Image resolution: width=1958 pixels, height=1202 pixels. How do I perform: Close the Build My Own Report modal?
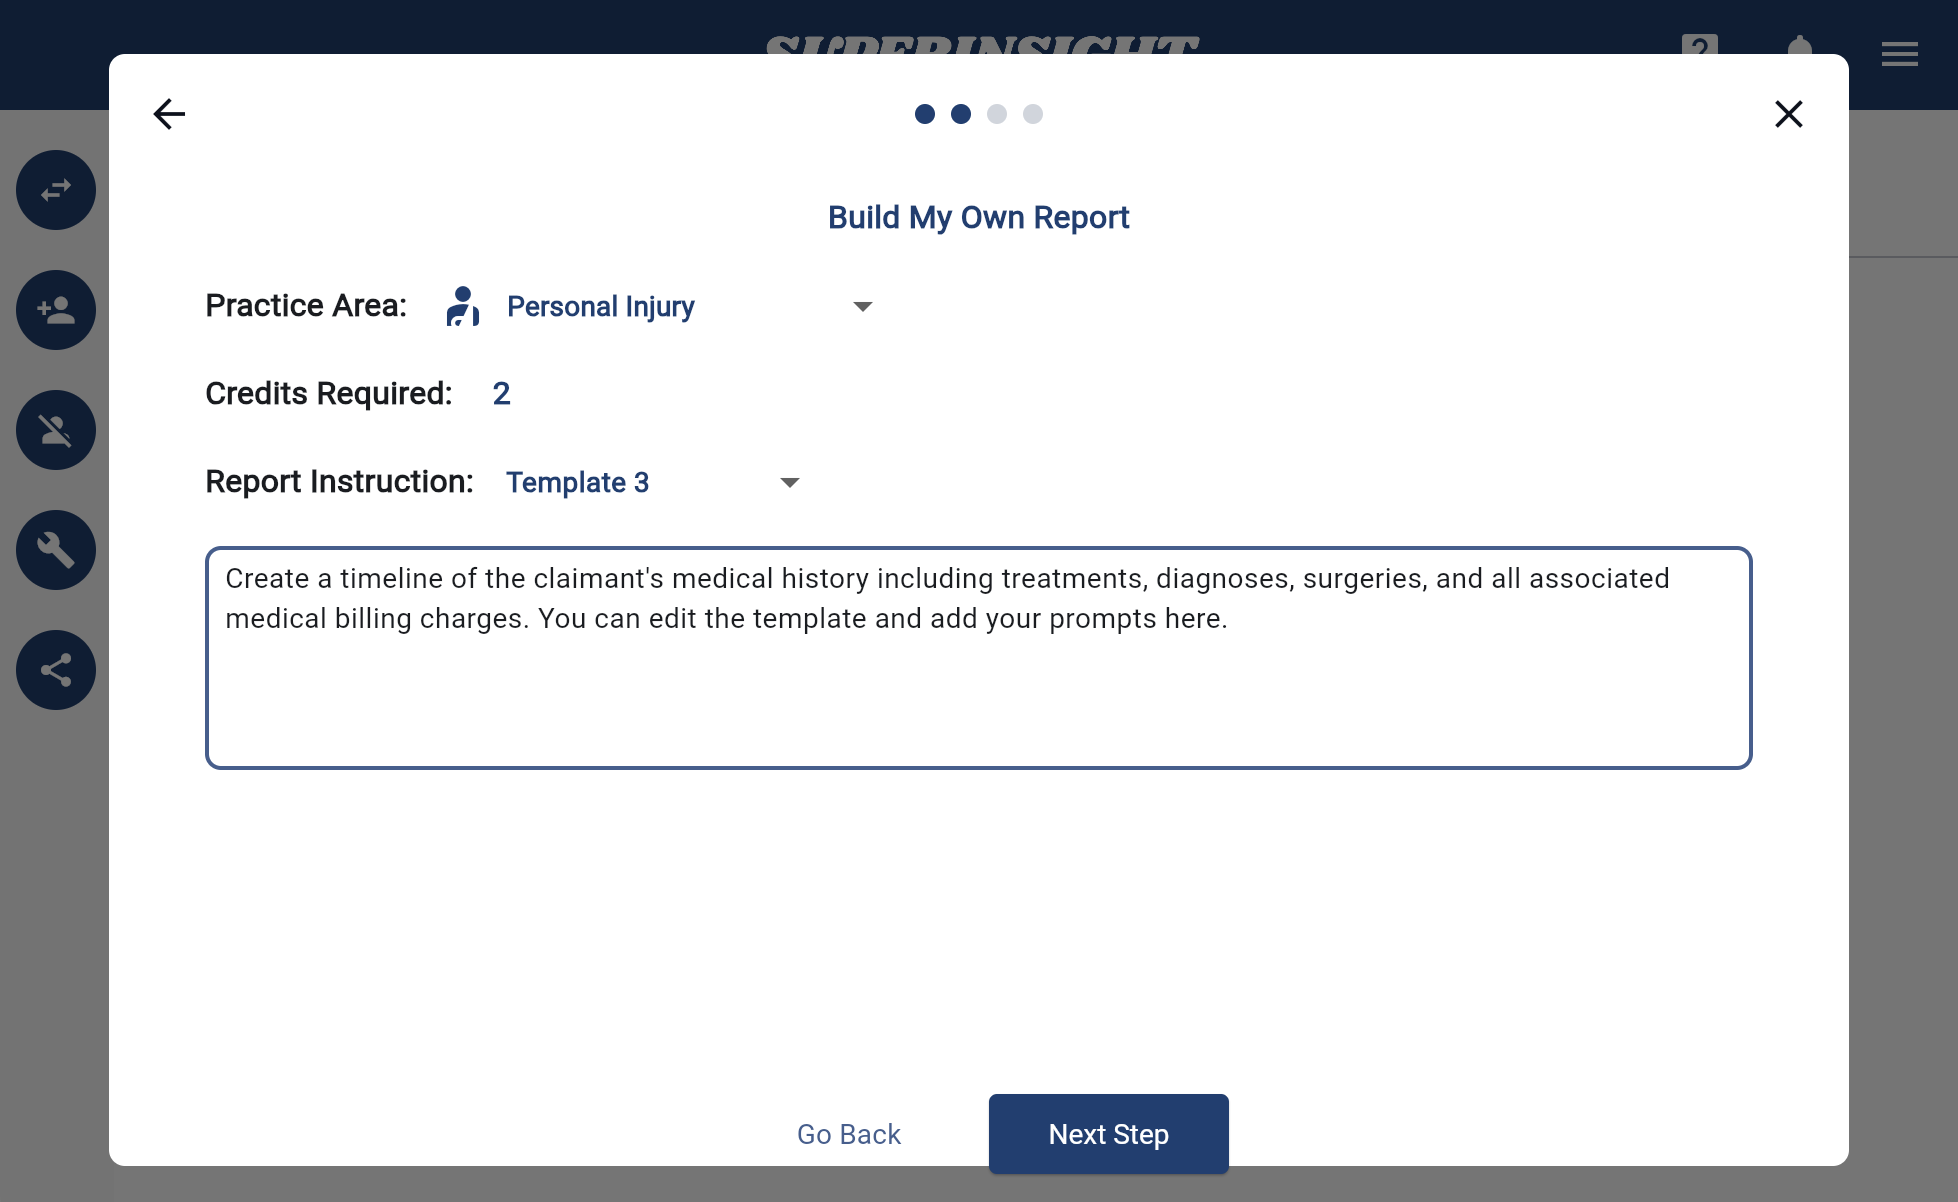click(1789, 113)
